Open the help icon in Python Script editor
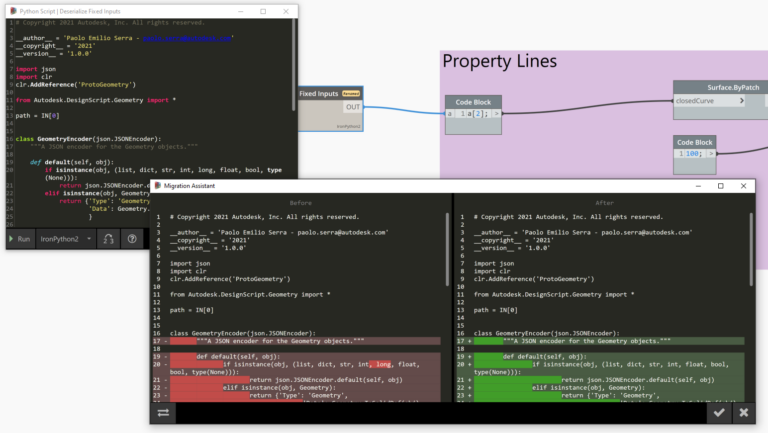 (132, 239)
